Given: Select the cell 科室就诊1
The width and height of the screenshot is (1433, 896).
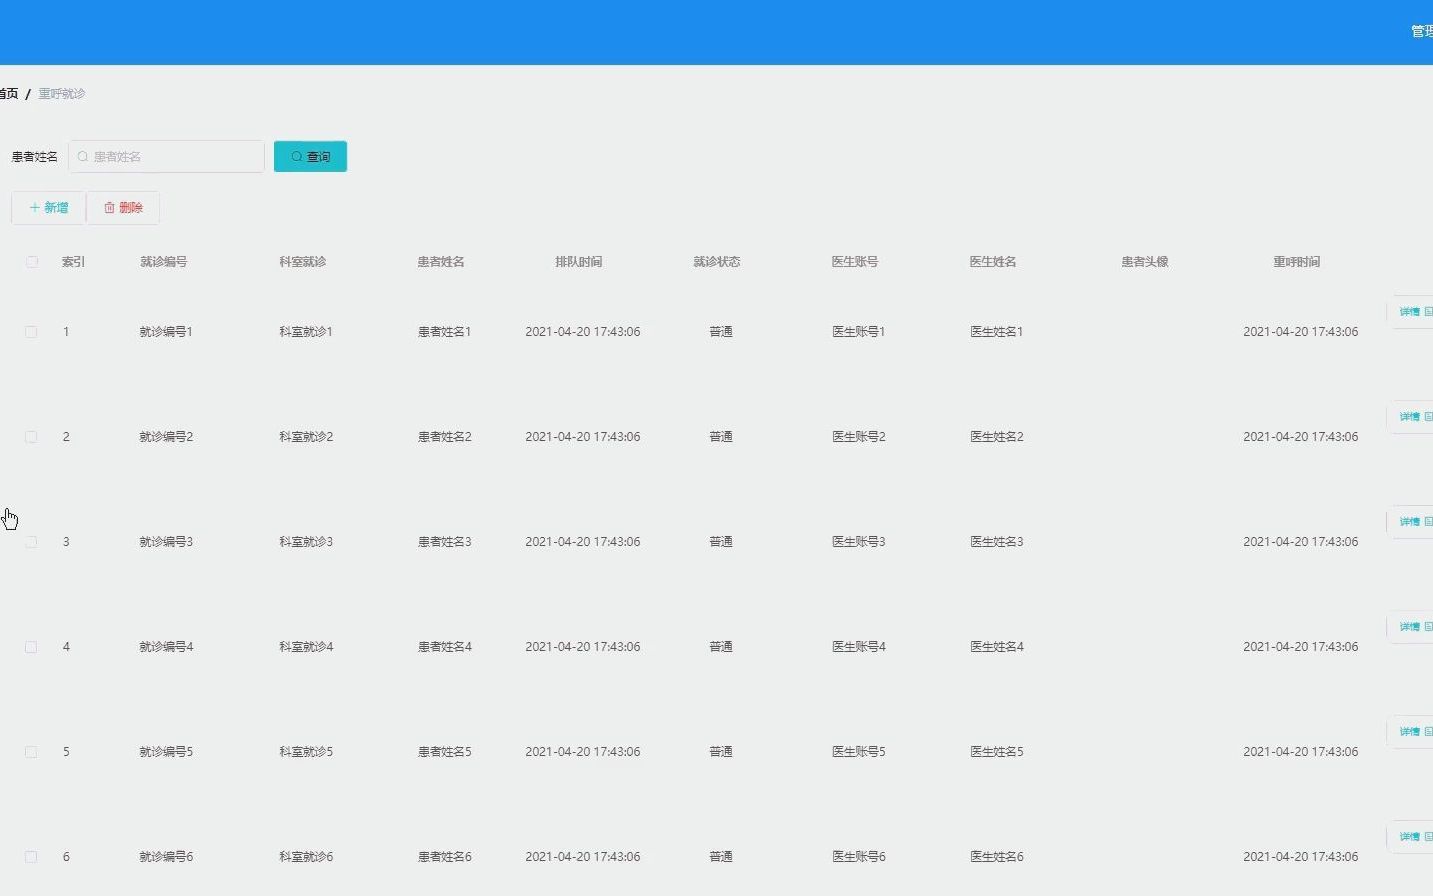Looking at the screenshot, I should pos(306,332).
